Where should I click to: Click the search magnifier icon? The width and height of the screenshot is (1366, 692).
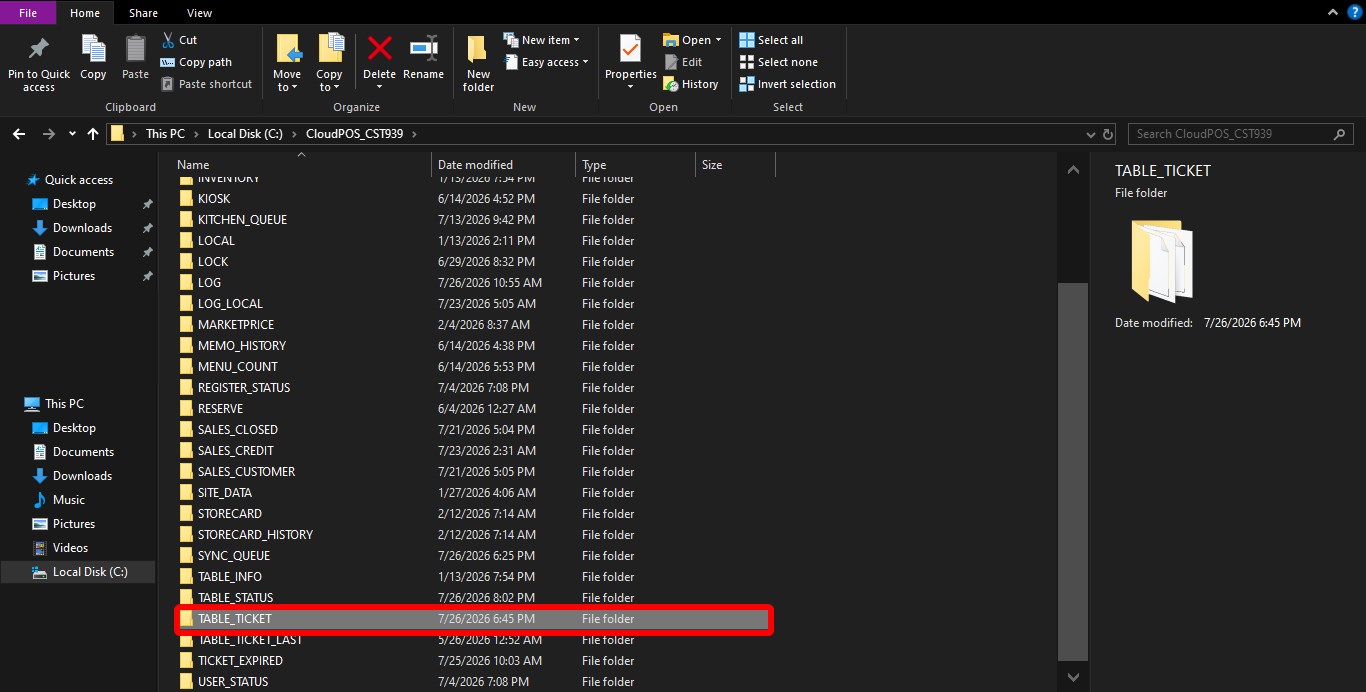point(1341,133)
